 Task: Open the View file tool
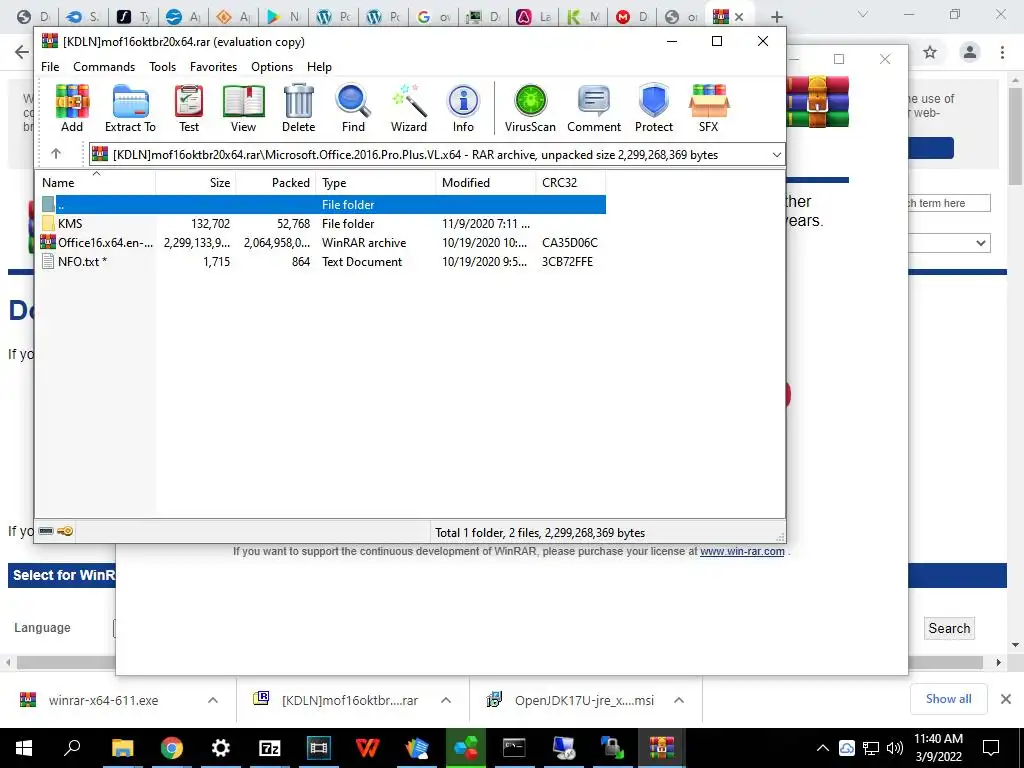point(243,108)
